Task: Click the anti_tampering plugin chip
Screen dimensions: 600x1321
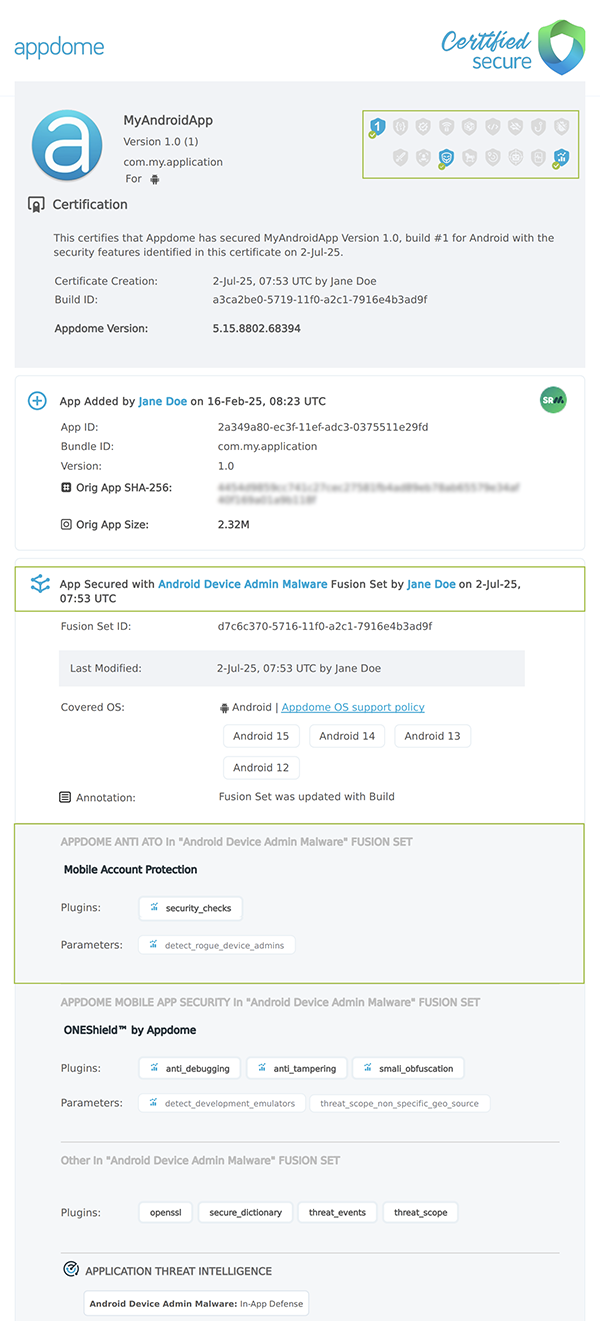Action: tap(297, 1068)
